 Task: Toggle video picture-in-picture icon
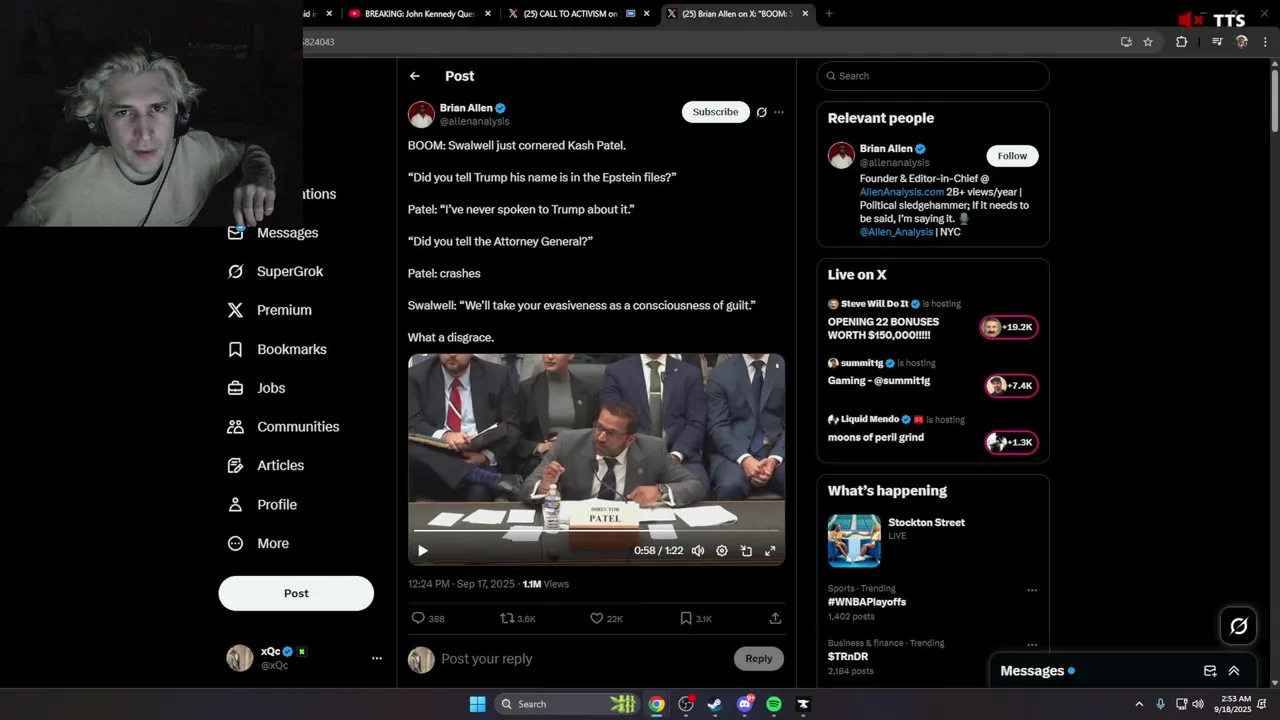coord(746,551)
